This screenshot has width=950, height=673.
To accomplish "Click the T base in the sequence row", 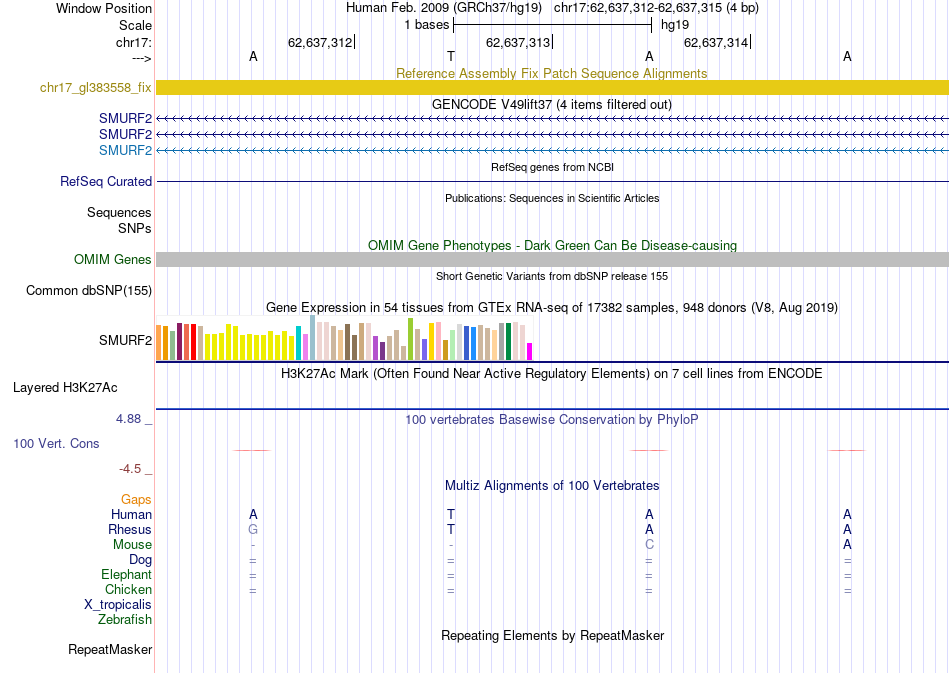I will pos(451,56).
